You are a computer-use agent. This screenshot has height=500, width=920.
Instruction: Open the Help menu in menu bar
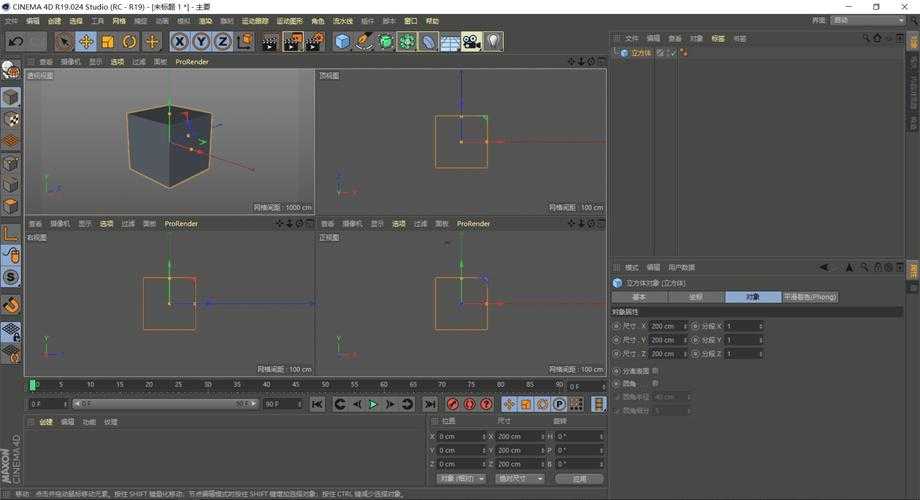(x=432, y=21)
